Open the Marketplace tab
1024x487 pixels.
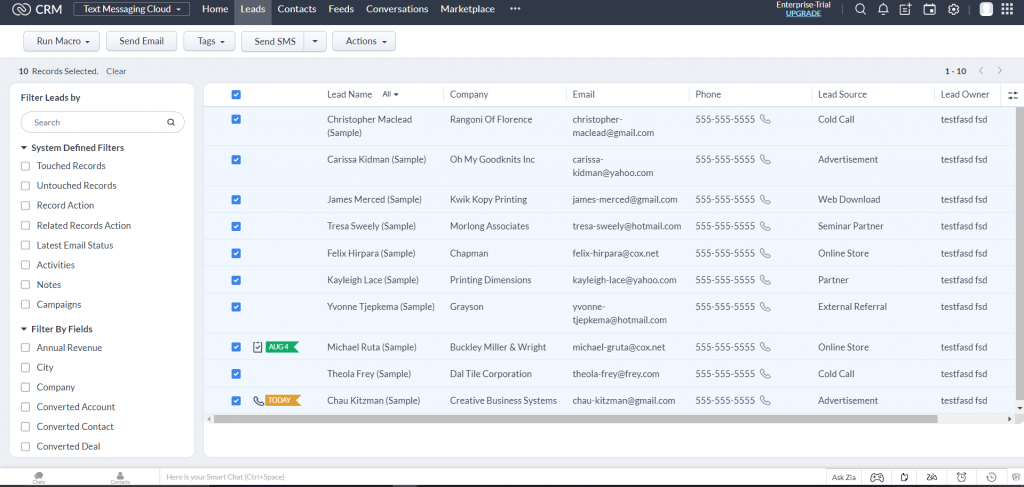(468, 9)
